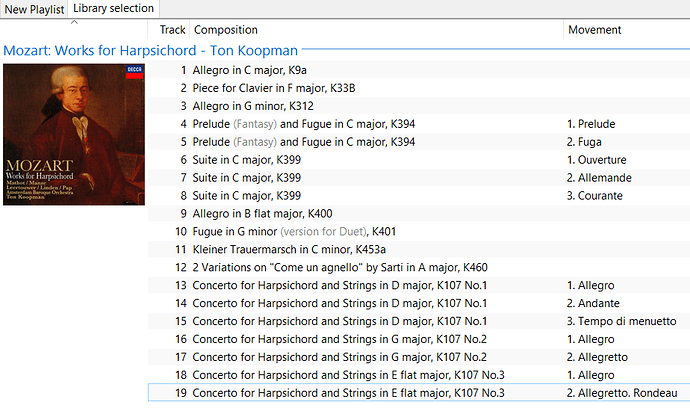Click the Mozart album cover artwork
The image size is (690, 410).
[x=74, y=134]
